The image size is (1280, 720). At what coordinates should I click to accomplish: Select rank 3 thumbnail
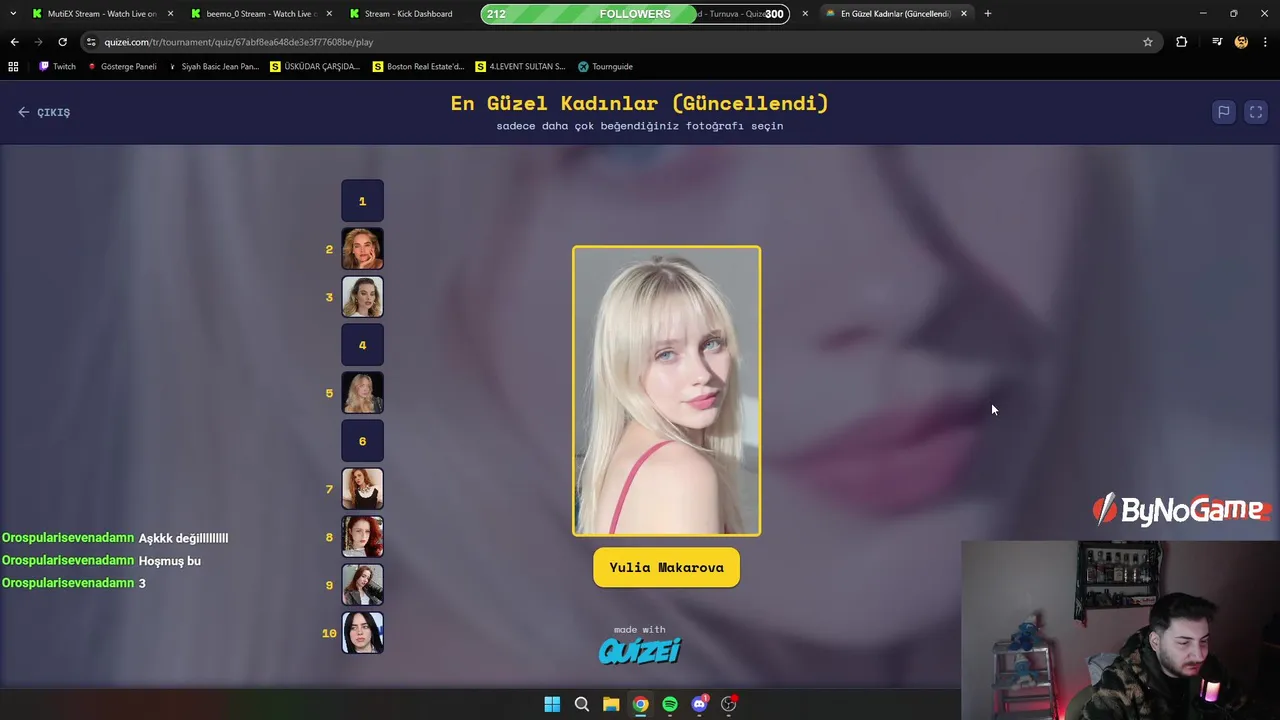(362, 297)
